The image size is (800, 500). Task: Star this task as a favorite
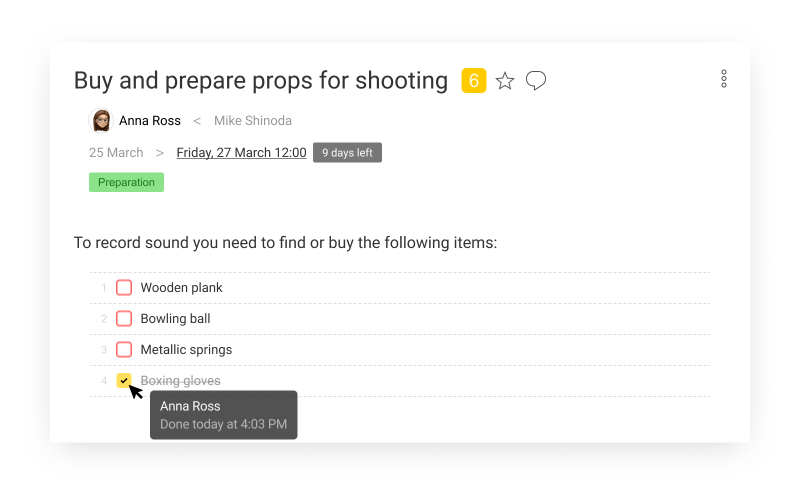click(505, 81)
